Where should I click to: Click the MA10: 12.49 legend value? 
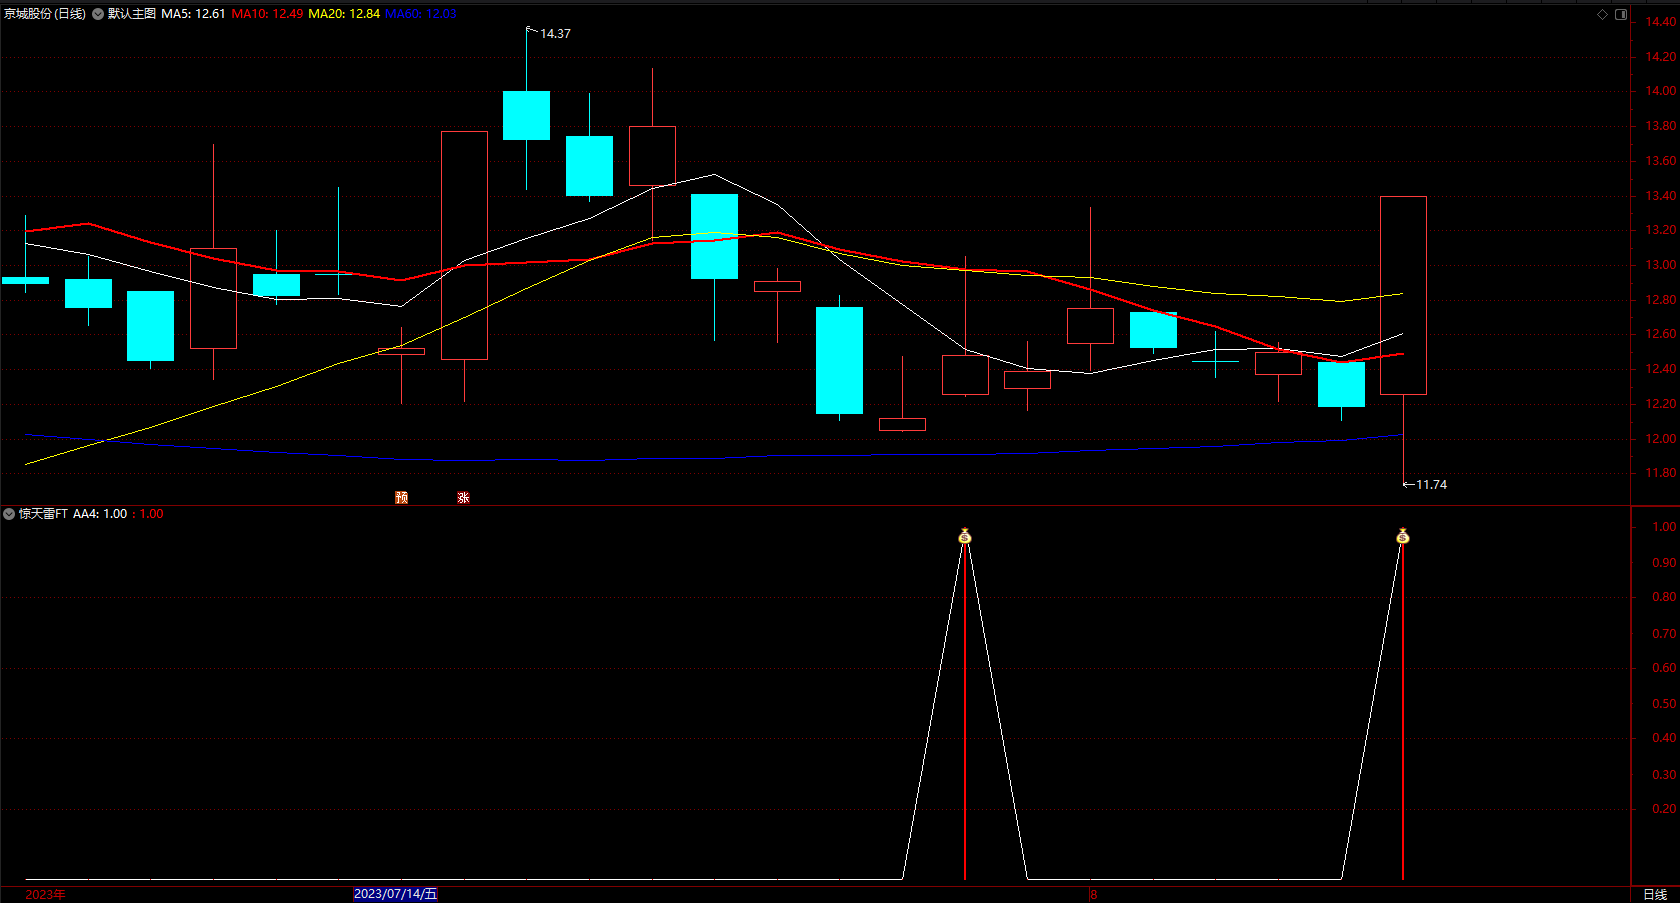[x=267, y=14]
